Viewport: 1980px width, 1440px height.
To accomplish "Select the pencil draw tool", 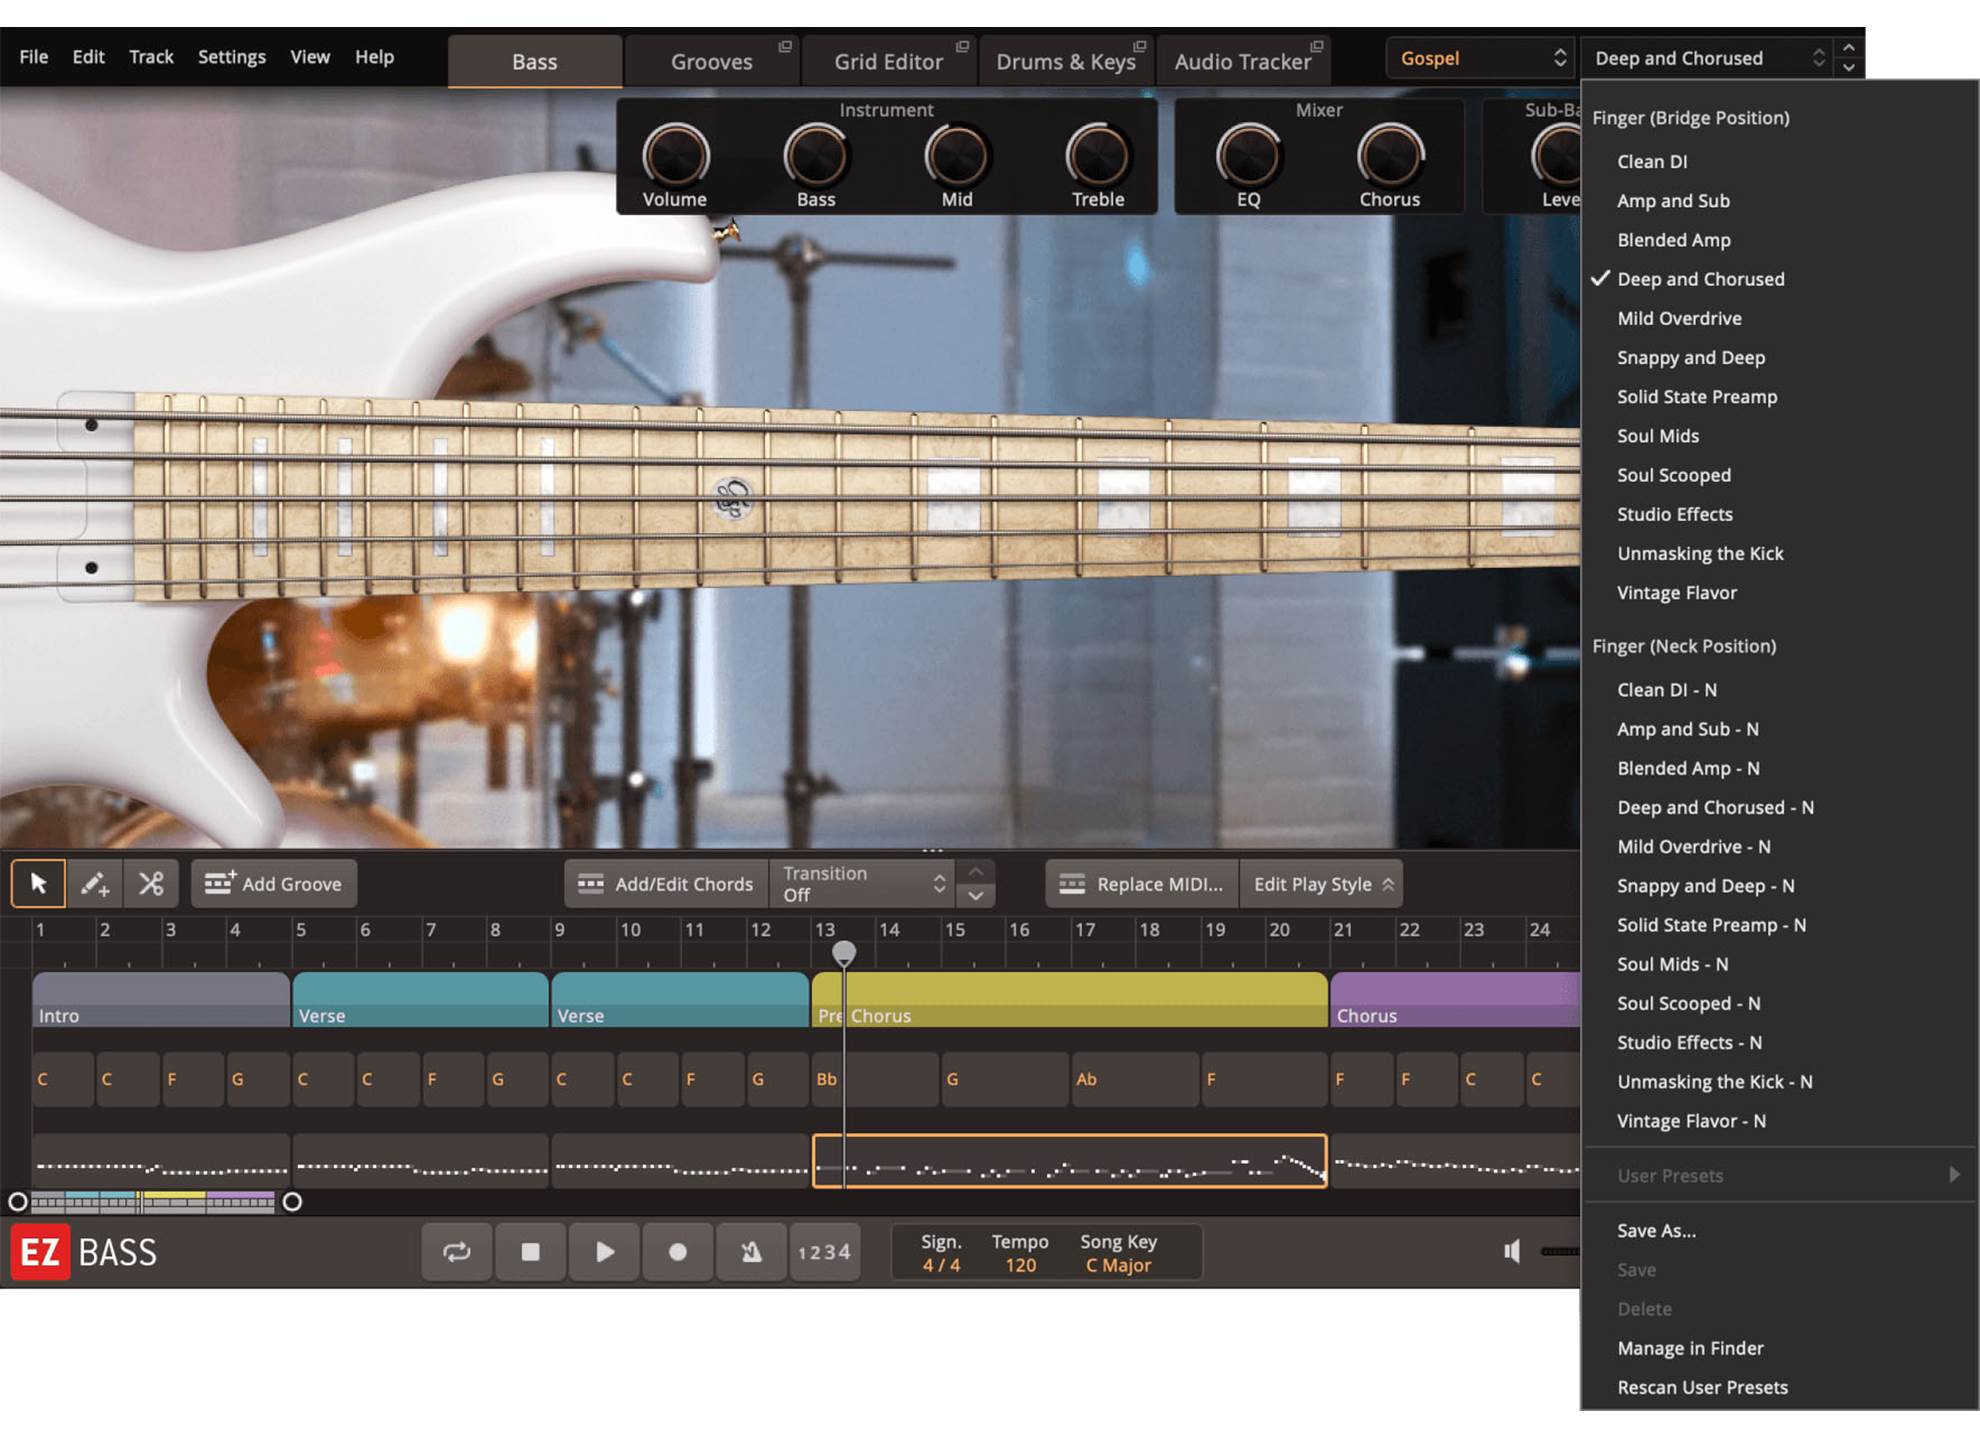I will pyautogui.click(x=95, y=883).
